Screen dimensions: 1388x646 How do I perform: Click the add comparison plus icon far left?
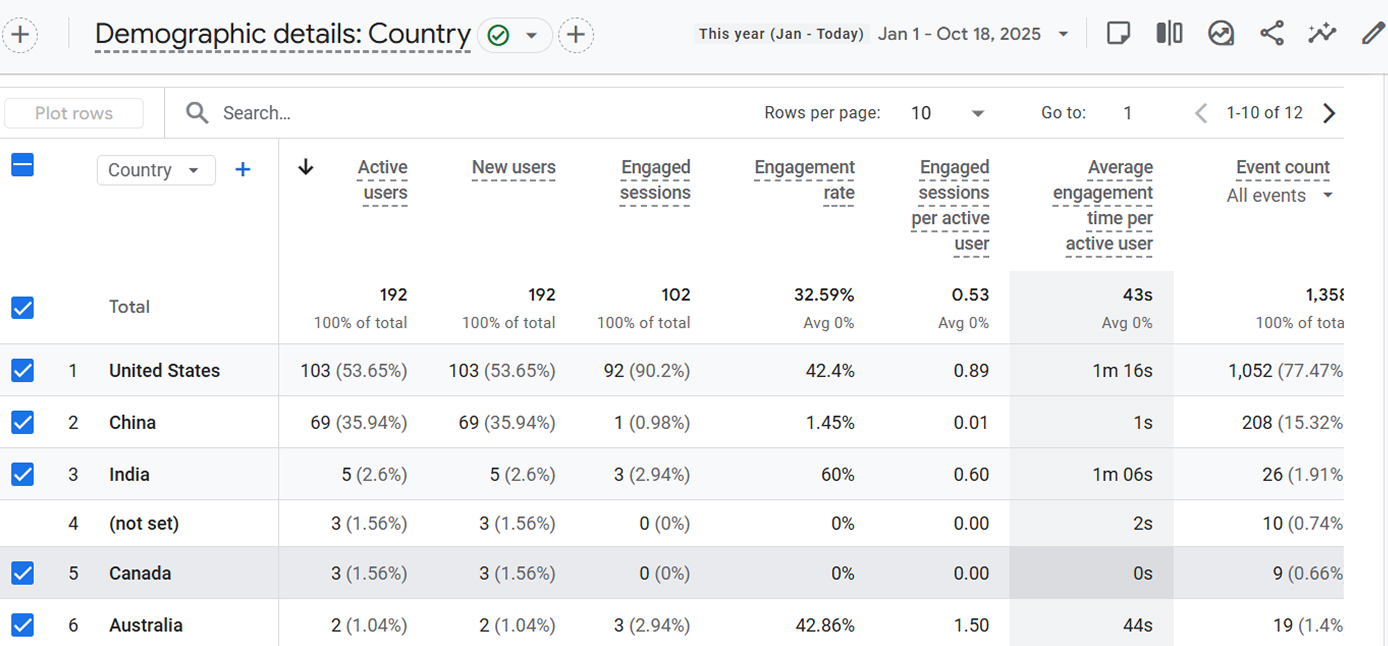pyautogui.click(x=20, y=35)
